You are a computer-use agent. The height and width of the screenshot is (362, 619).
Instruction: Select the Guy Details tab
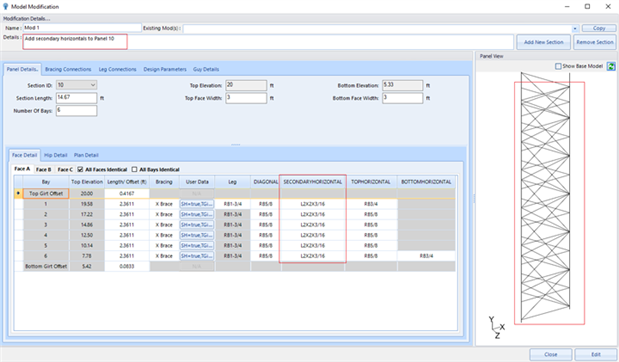tap(206, 69)
